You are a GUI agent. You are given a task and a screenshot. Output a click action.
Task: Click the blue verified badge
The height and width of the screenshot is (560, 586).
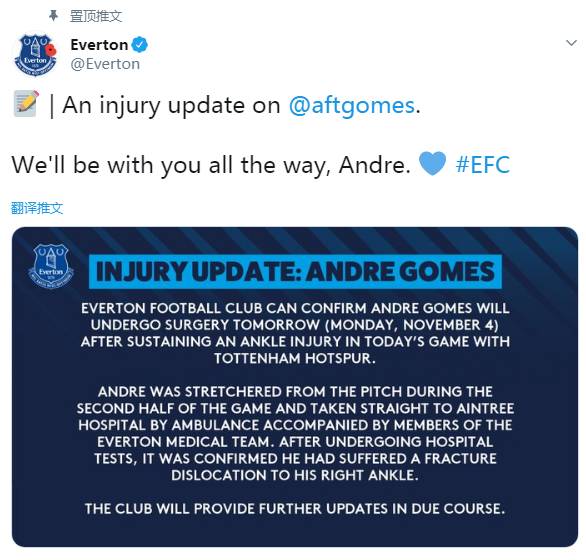[140, 45]
